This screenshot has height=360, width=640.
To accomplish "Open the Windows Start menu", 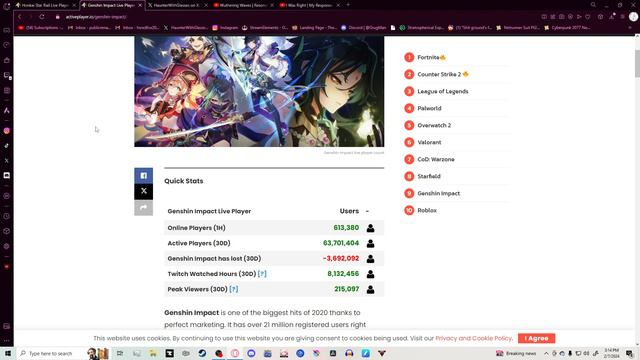I will [7, 353].
